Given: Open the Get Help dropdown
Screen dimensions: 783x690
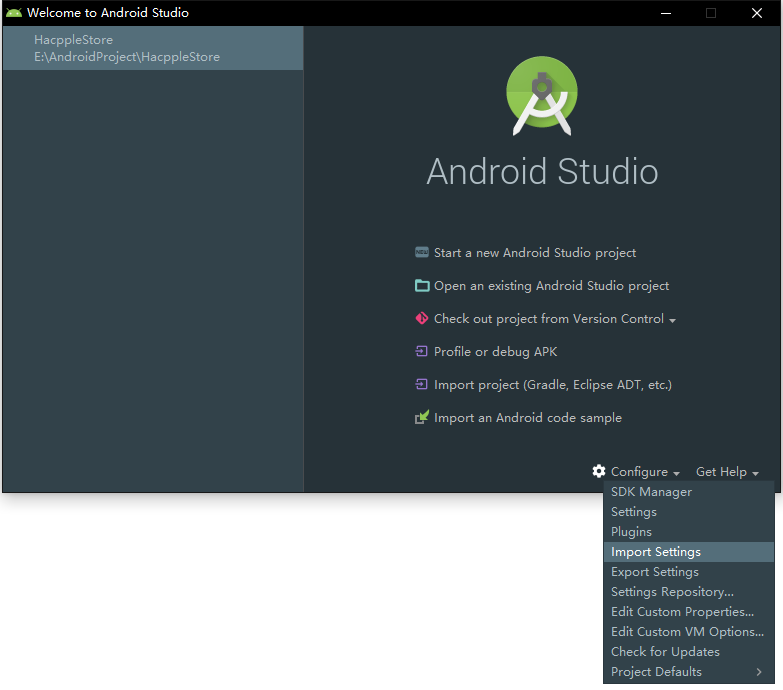Looking at the screenshot, I should (x=727, y=472).
